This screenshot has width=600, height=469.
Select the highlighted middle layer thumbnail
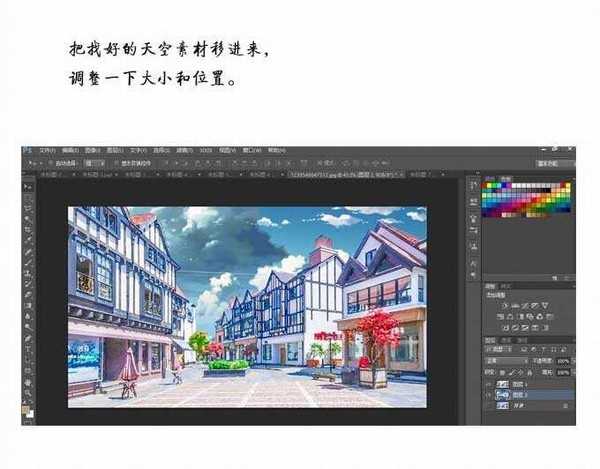501,395
